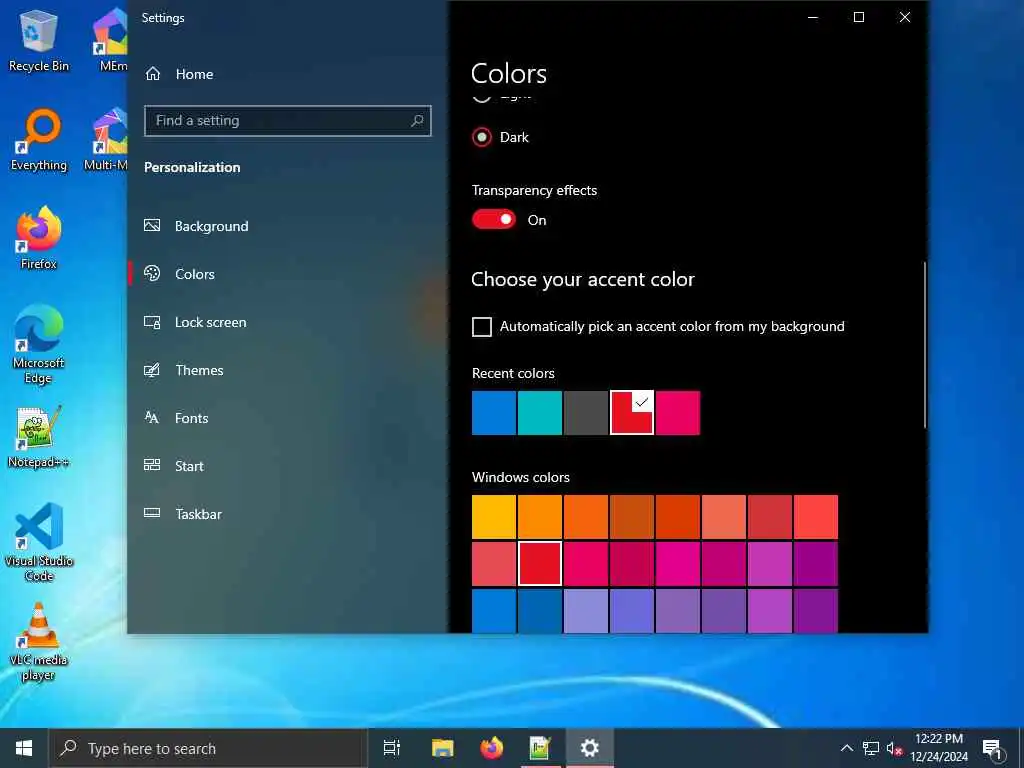1024x768 pixels.
Task: Select the Firefox desktop shortcut
Action: (39, 238)
